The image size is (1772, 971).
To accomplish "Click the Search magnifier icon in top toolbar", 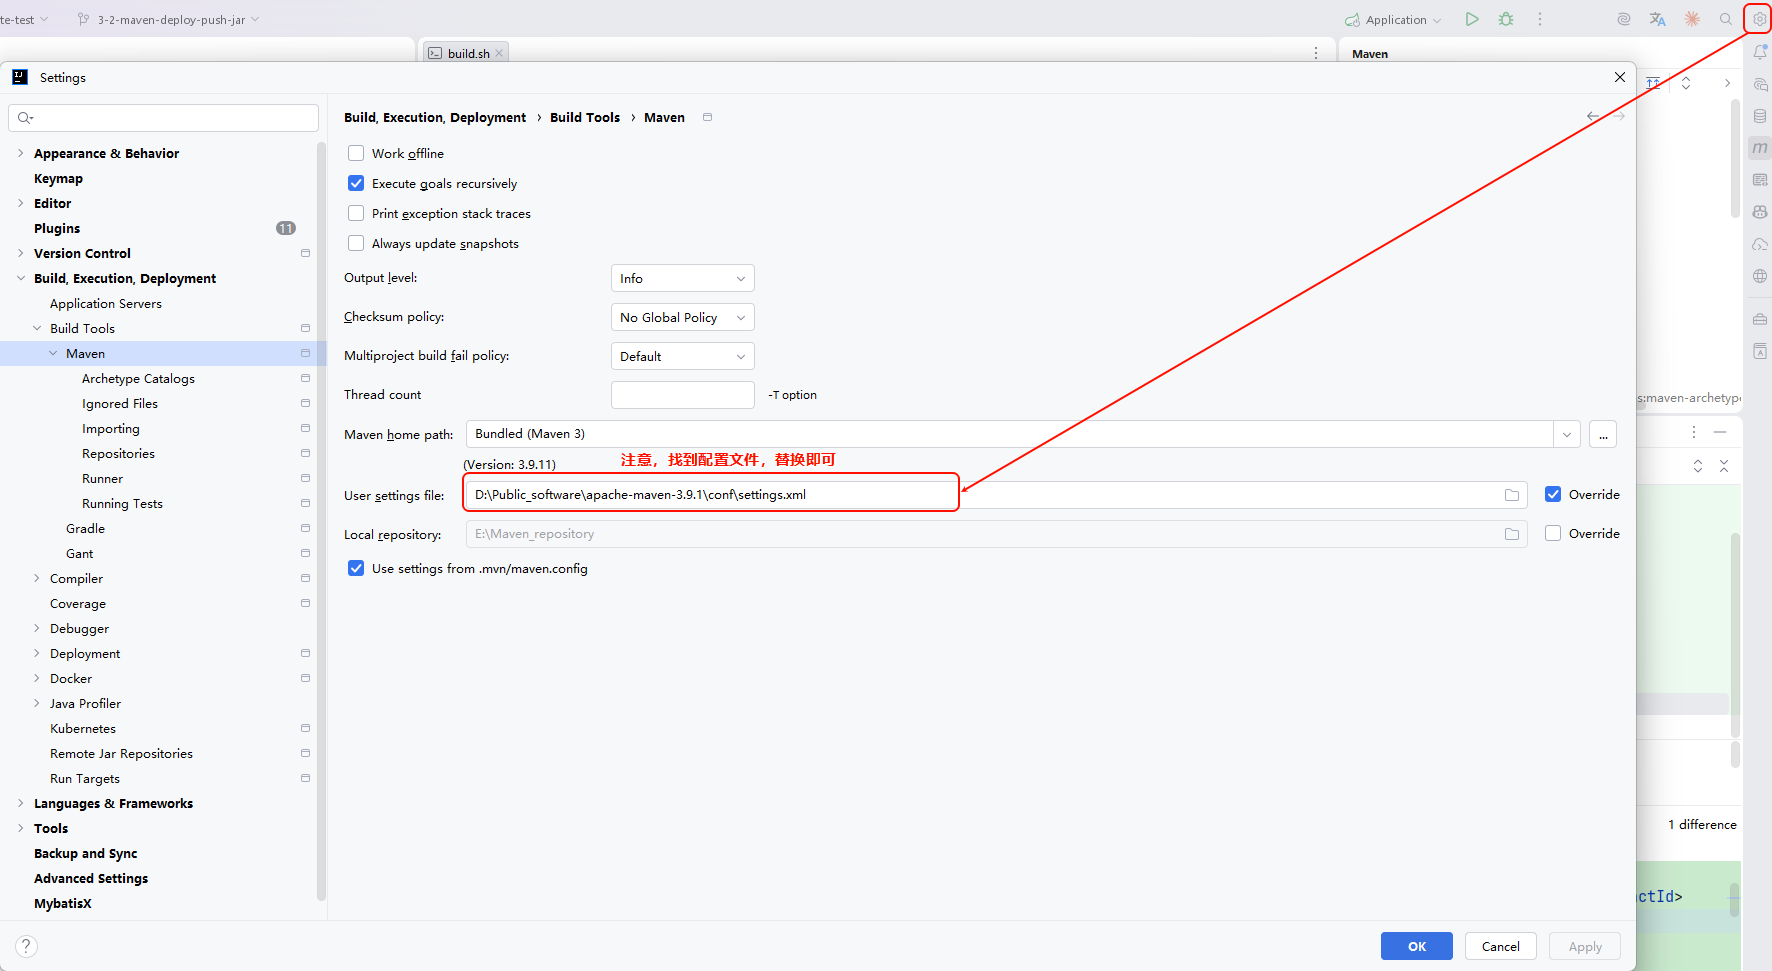I will [x=1726, y=19].
